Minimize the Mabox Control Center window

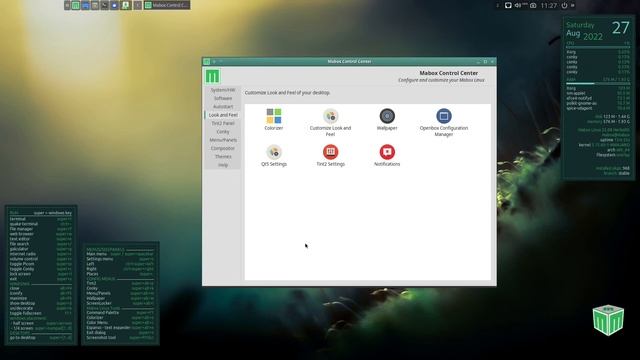pyautogui.click(x=478, y=62)
